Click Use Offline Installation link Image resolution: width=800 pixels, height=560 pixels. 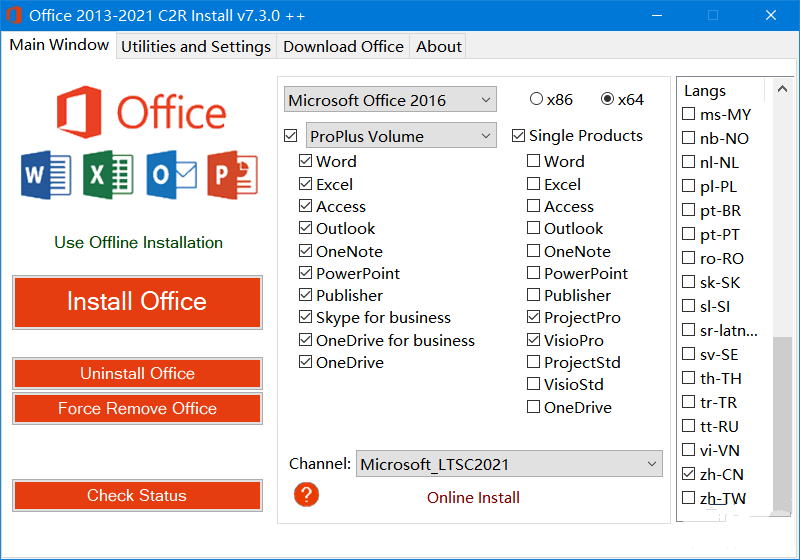(x=138, y=242)
